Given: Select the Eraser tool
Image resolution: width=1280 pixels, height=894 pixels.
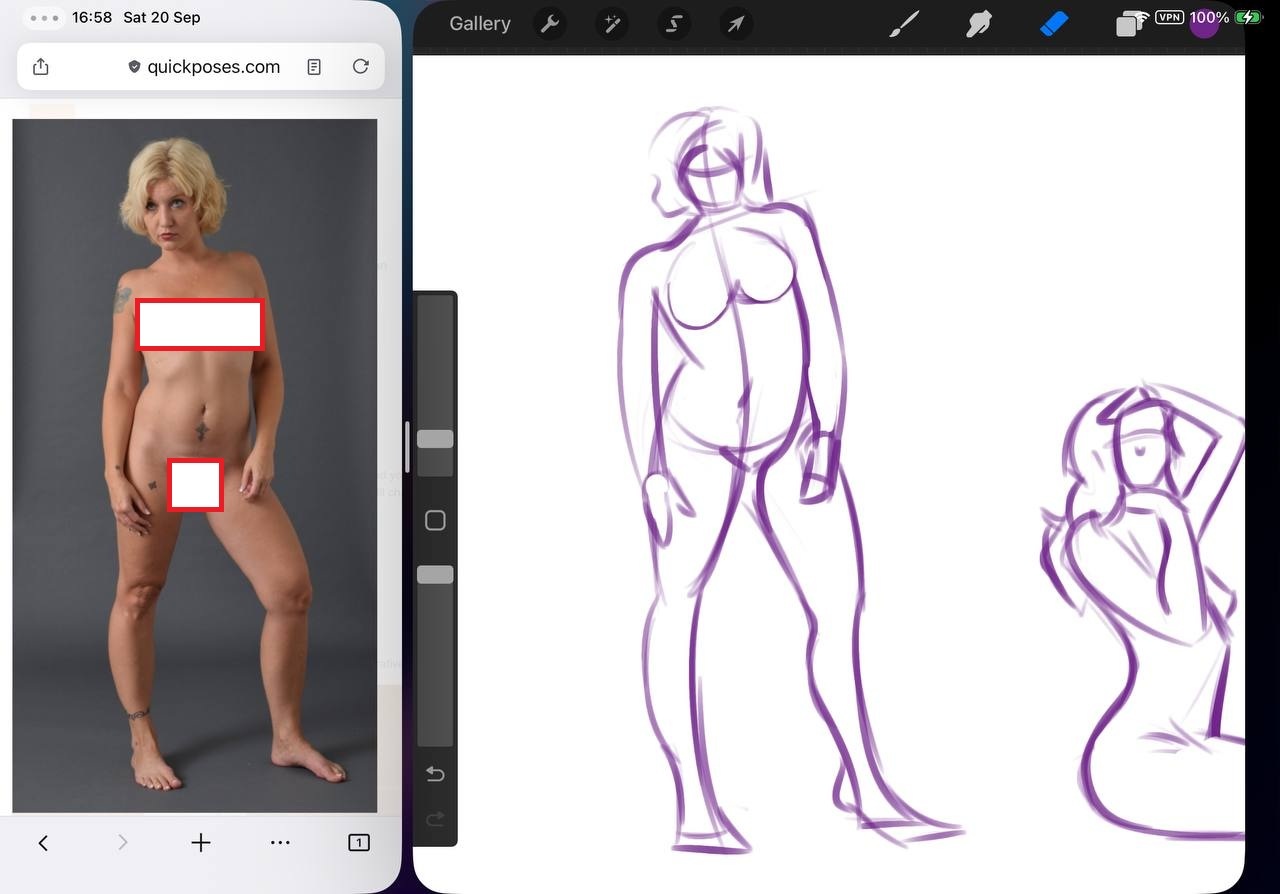Looking at the screenshot, I should 1054,24.
